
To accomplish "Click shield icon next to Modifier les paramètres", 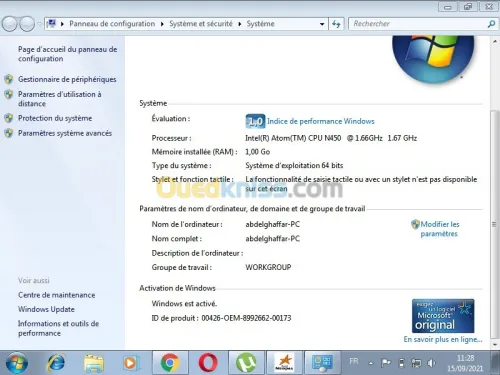I will (x=415, y=224).
